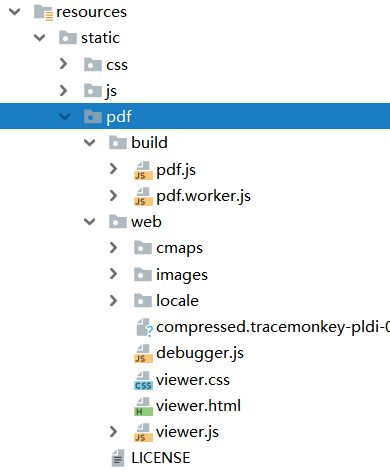The height and width of the screenshot is (472, 390).
Task: Click the locale folder icon
Action: [143, 300]
